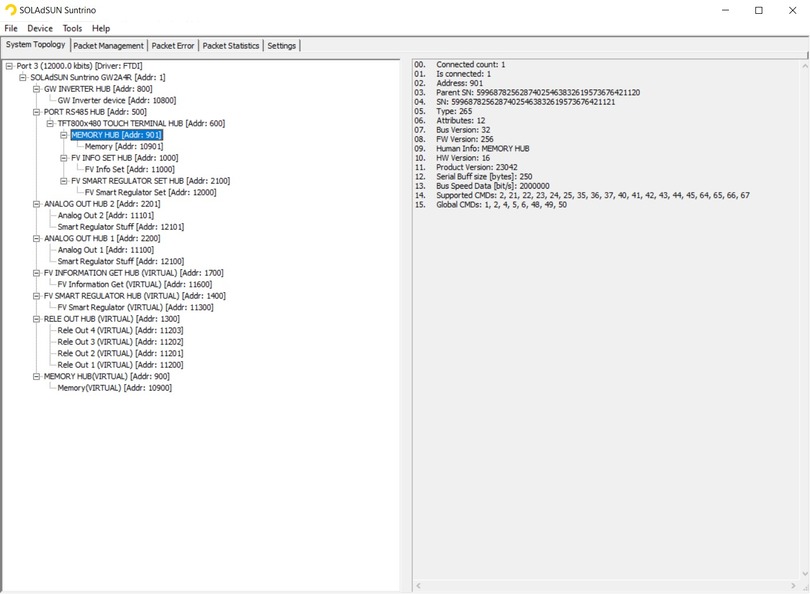Select Rele Out 3 (VIRTUAL) item
The height and width of the screenshot is (594, 810).
120,342
